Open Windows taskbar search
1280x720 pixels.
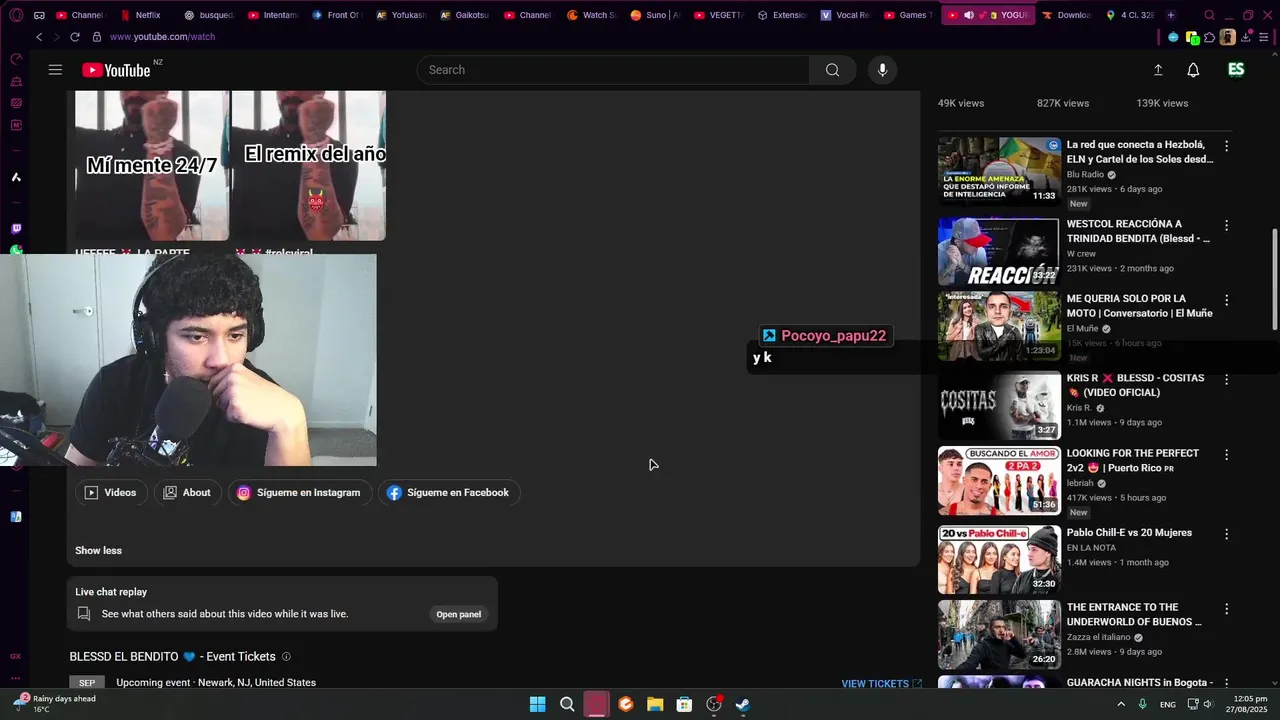pyautogui.click(x=567, y=704)
